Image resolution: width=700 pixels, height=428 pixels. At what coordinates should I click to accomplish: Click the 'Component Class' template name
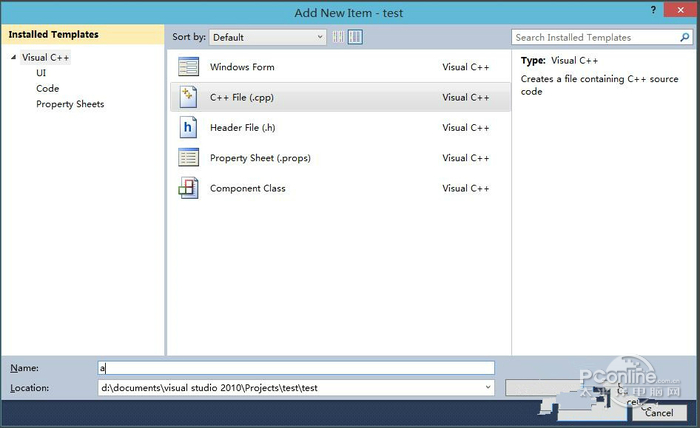[x=248, y=188]
